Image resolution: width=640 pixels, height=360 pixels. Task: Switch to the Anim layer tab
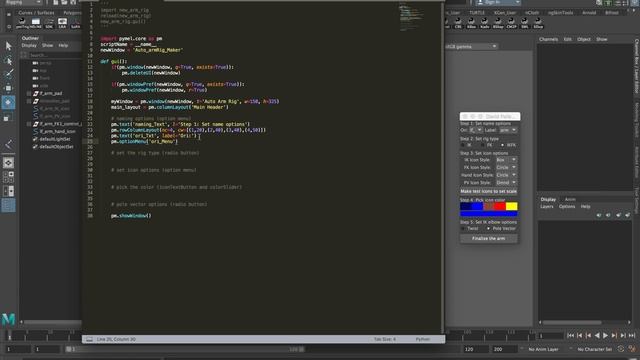click(x=570, y=200)
